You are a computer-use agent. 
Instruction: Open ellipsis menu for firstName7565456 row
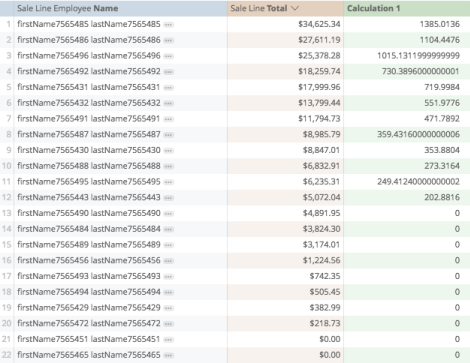(x=169, y=261)
